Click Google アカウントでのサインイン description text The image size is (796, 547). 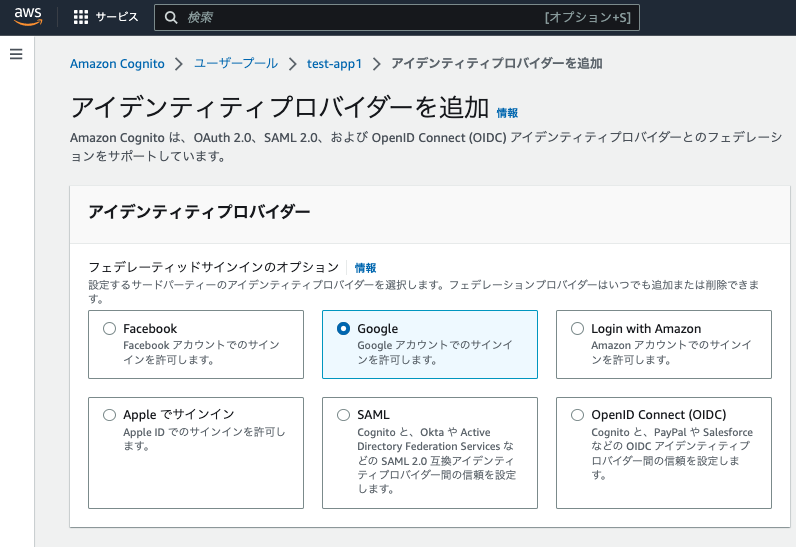coord(435,352)
